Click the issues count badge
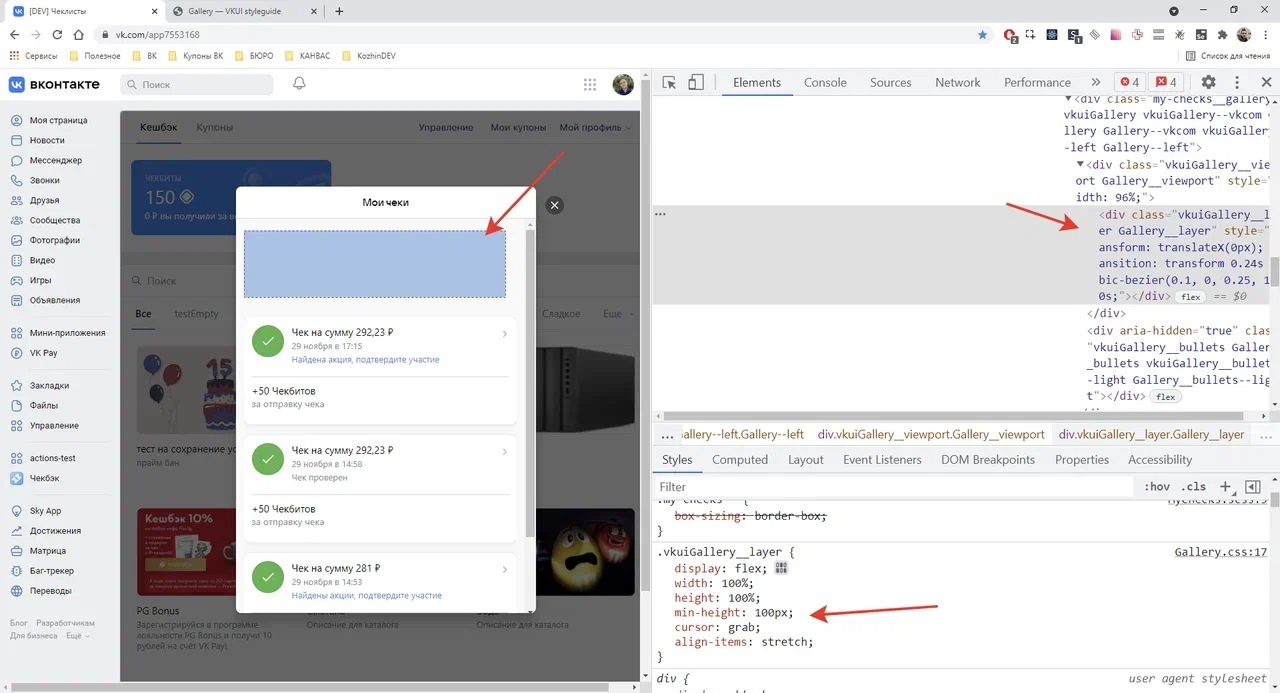Image resolution: width=1280 pixels, height=693 pixels. pos(1166,83)
